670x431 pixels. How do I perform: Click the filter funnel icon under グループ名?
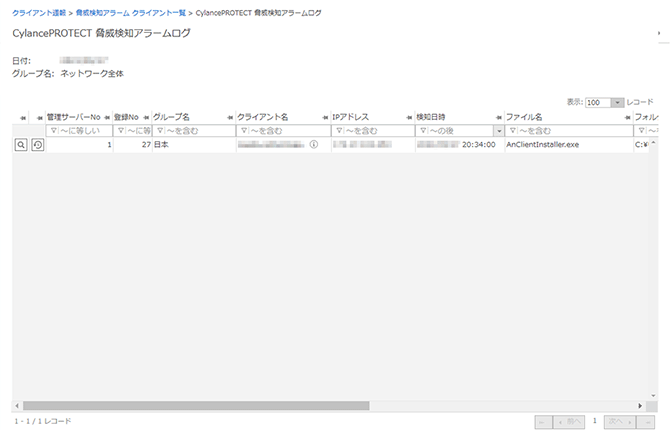pos(157,131)
